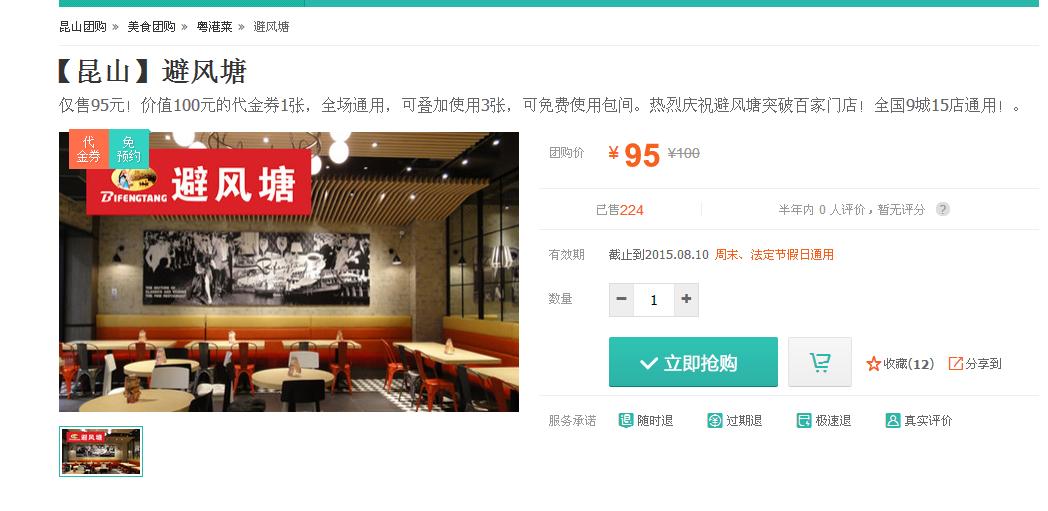This screenshot has height=511, width=1048.
Task: Click the quantity input field
Action: 654,300
